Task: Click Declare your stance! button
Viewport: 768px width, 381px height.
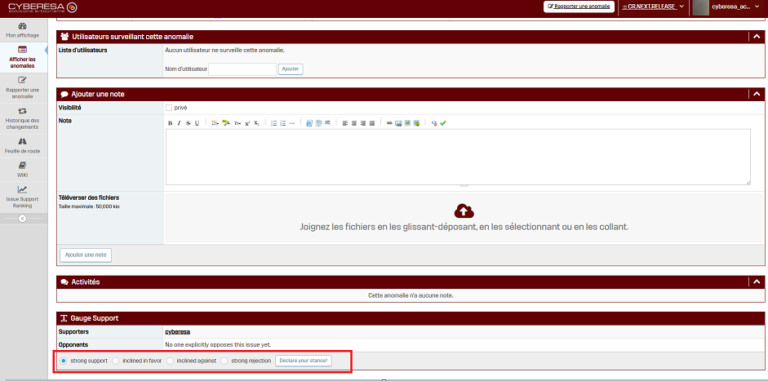Action: pos(303,361)
